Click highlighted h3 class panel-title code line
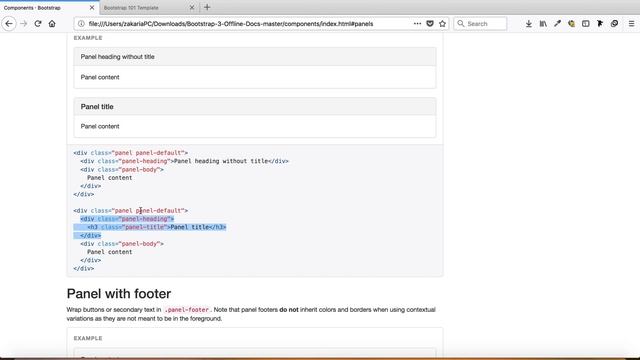 157,227
